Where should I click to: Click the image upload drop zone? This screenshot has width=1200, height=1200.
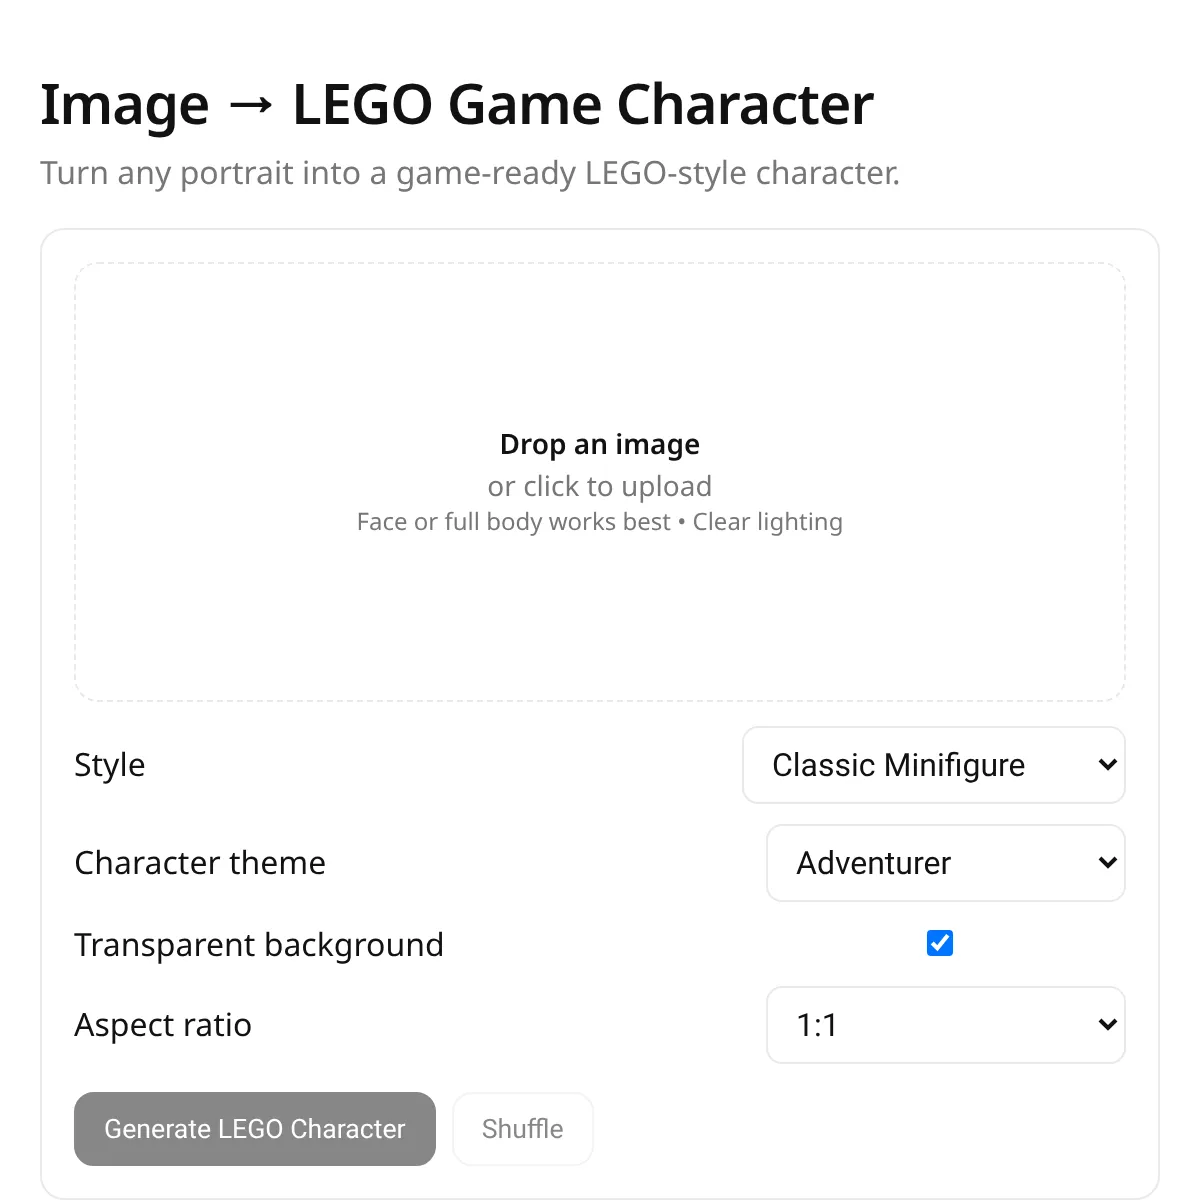pyautogui.click(x=600, y=482)
